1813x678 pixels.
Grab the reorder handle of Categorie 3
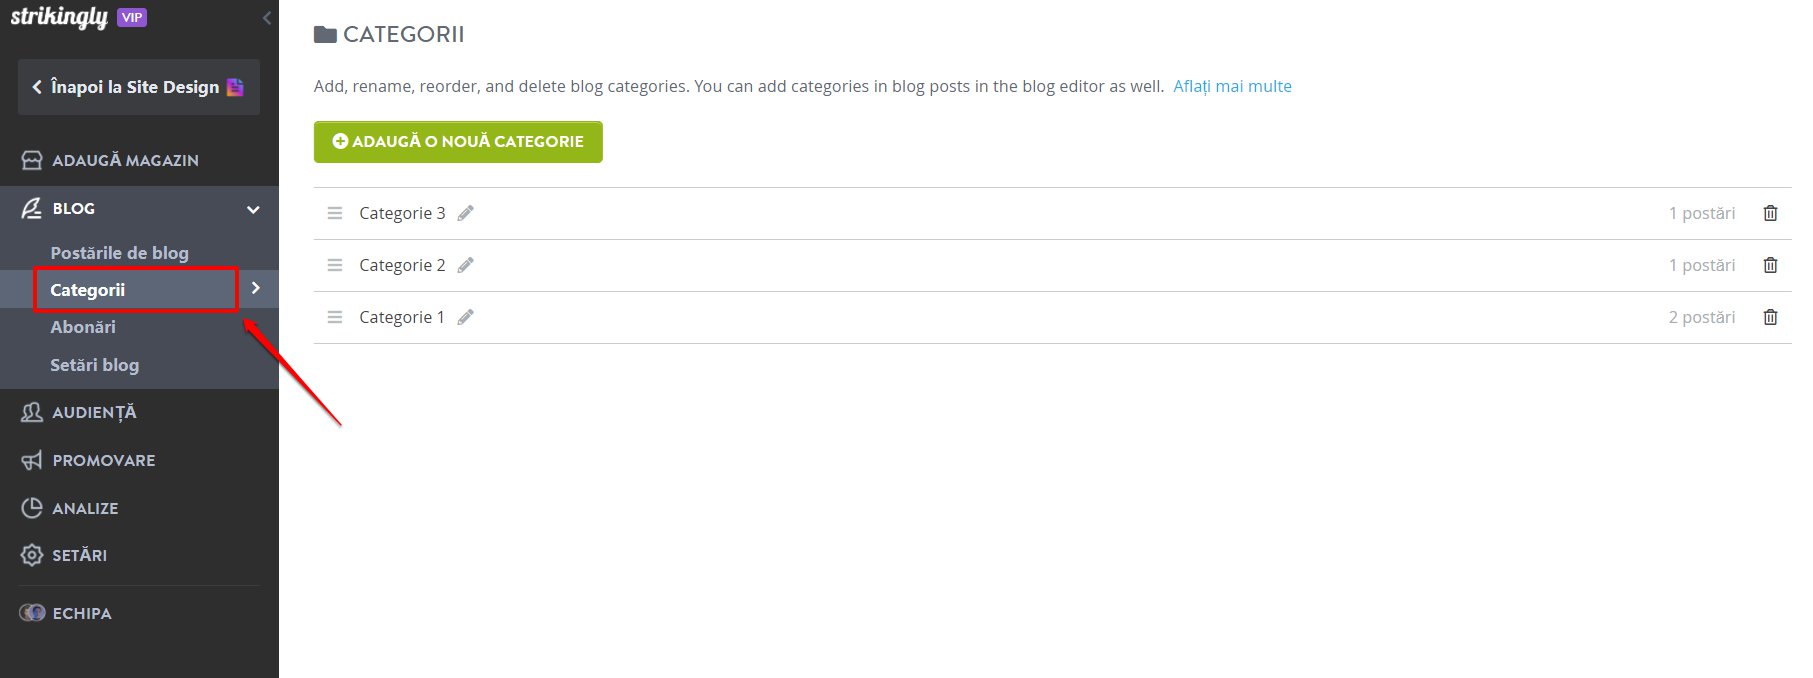335,213
